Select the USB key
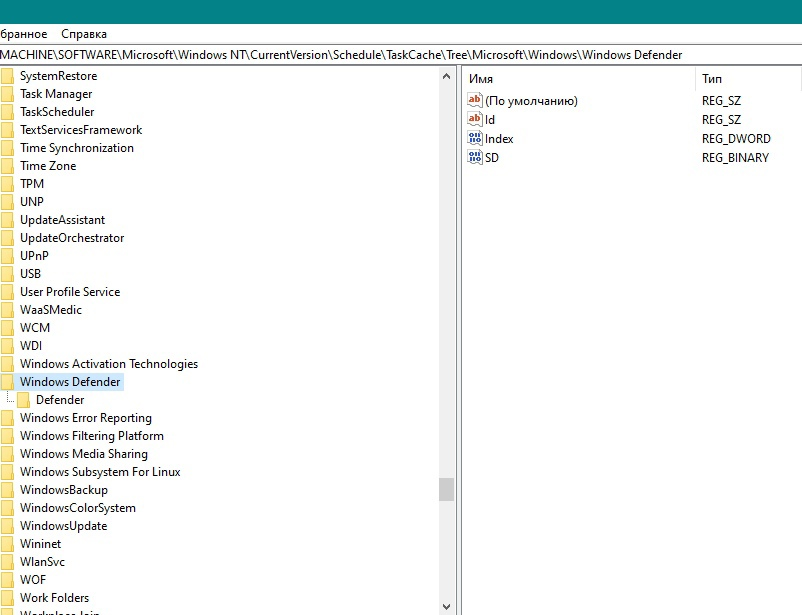The width and height of the screenshot is (802, 615). [30, 274]
